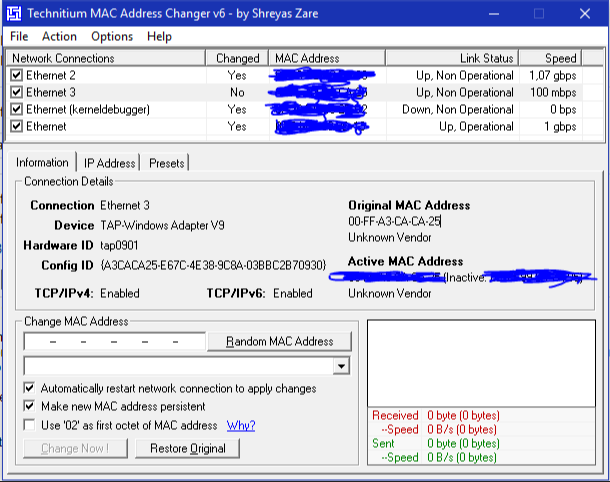Viewport: 610px width, 482px height.
Task: Click the Change Now! button
Action: 75,449
